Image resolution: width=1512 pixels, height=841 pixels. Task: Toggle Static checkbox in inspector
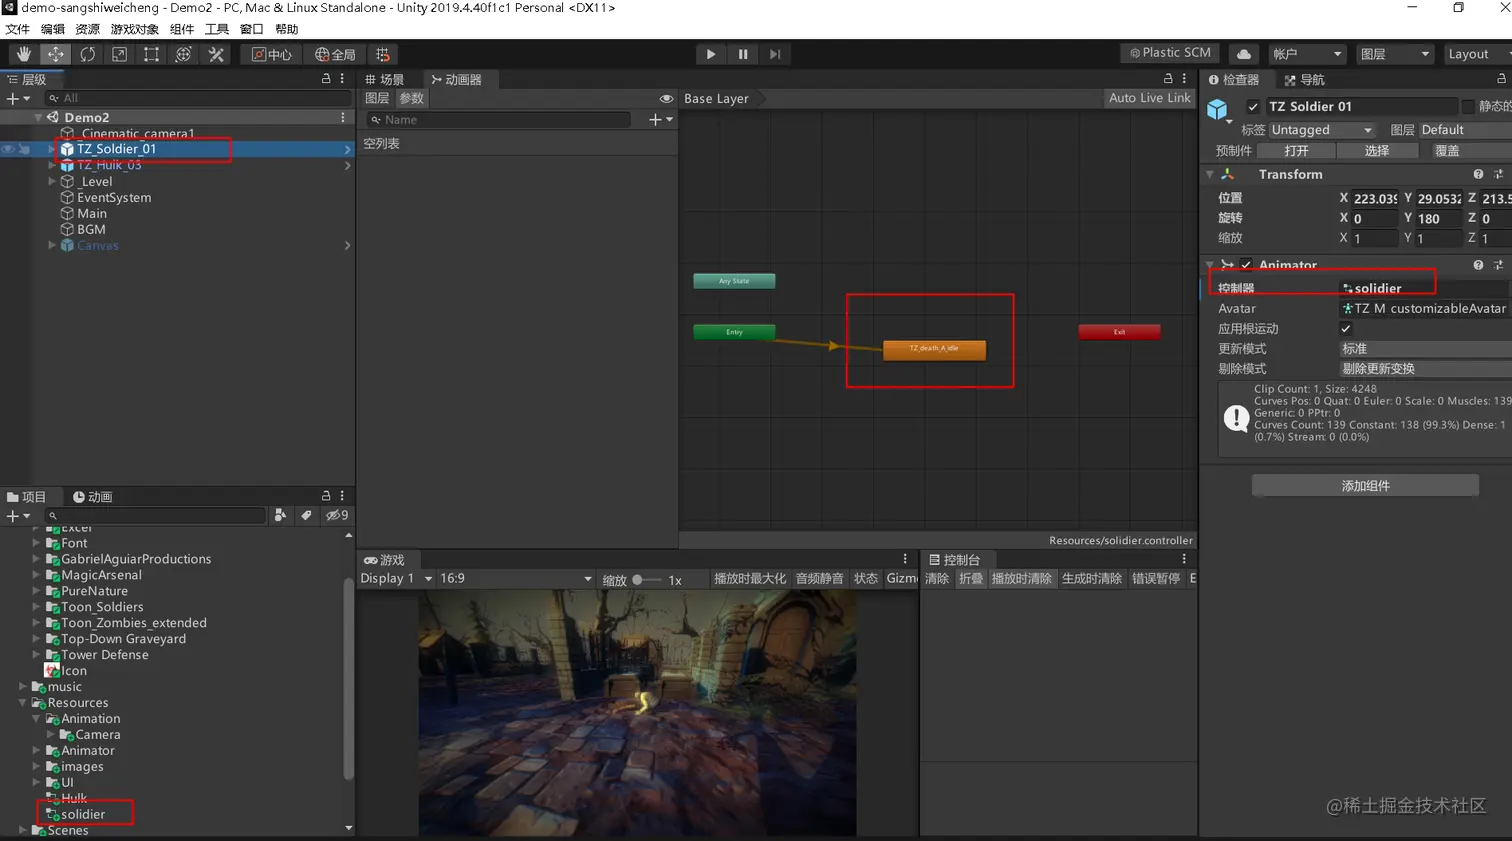[x=1468, y=106]
